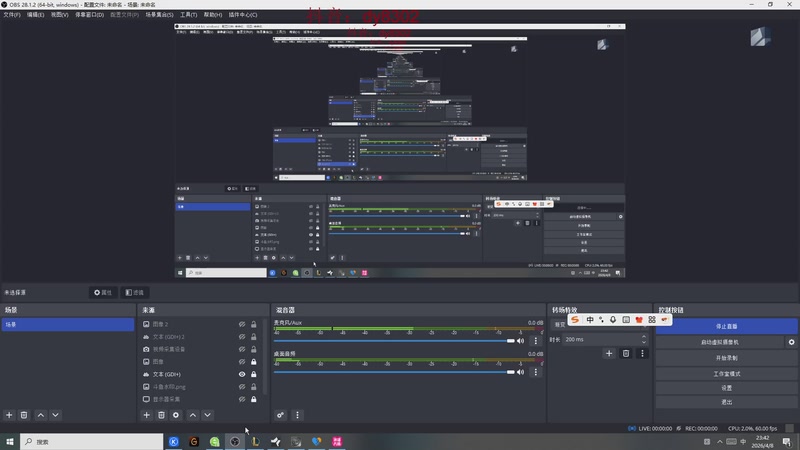The height and width of the screenshot is (450, 800).
Task: Open the 场景集合(S) menu
Action: pos(159,15)
